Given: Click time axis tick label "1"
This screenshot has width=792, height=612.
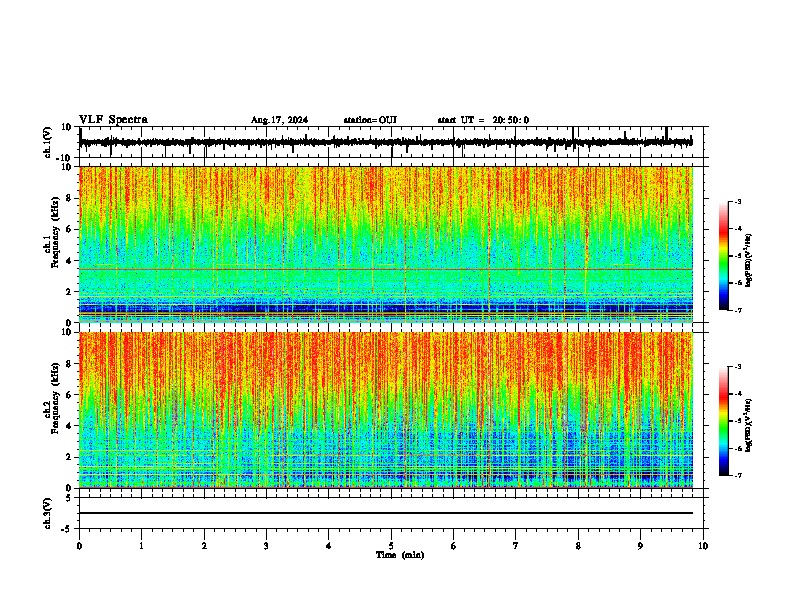Looking at the screenshot, I should pyautogui.click(x=141, y=546).
